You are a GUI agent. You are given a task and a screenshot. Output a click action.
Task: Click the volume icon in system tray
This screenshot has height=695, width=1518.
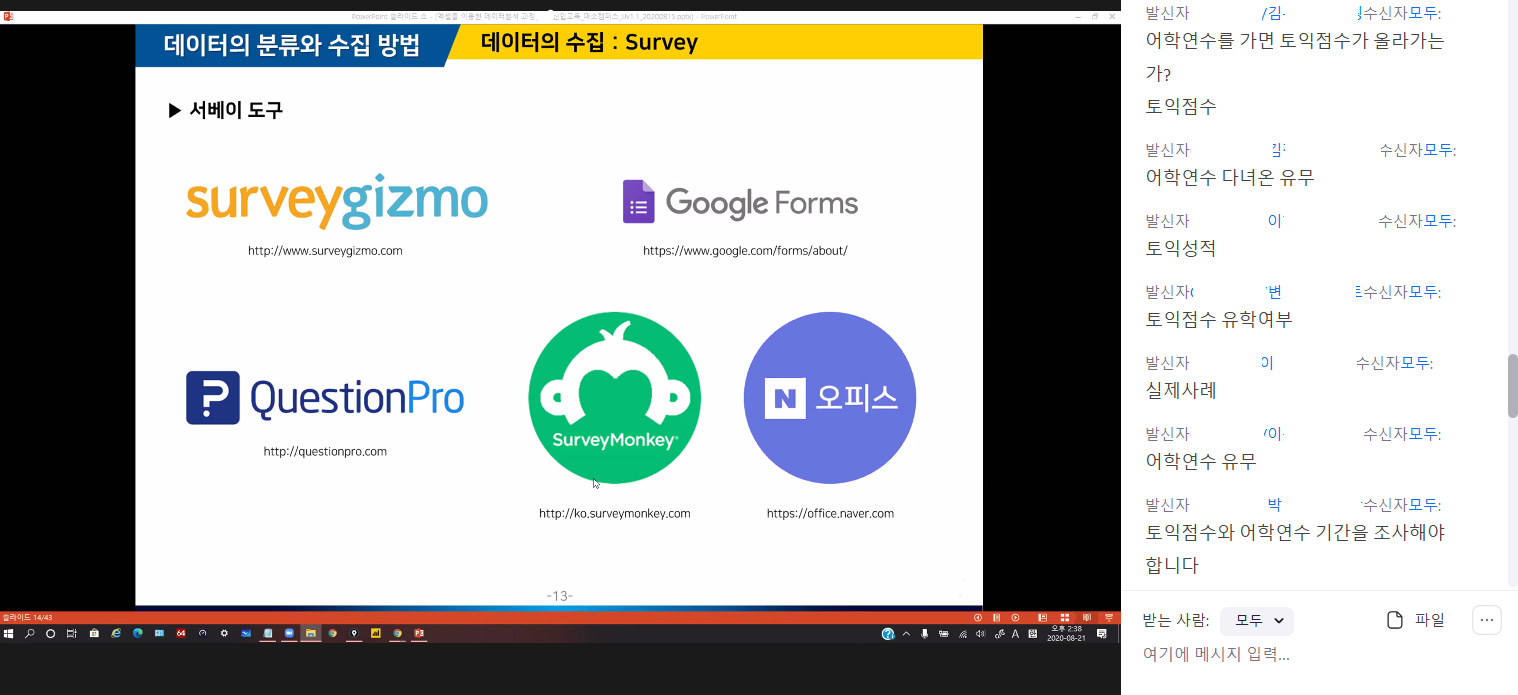coord(980,633)
